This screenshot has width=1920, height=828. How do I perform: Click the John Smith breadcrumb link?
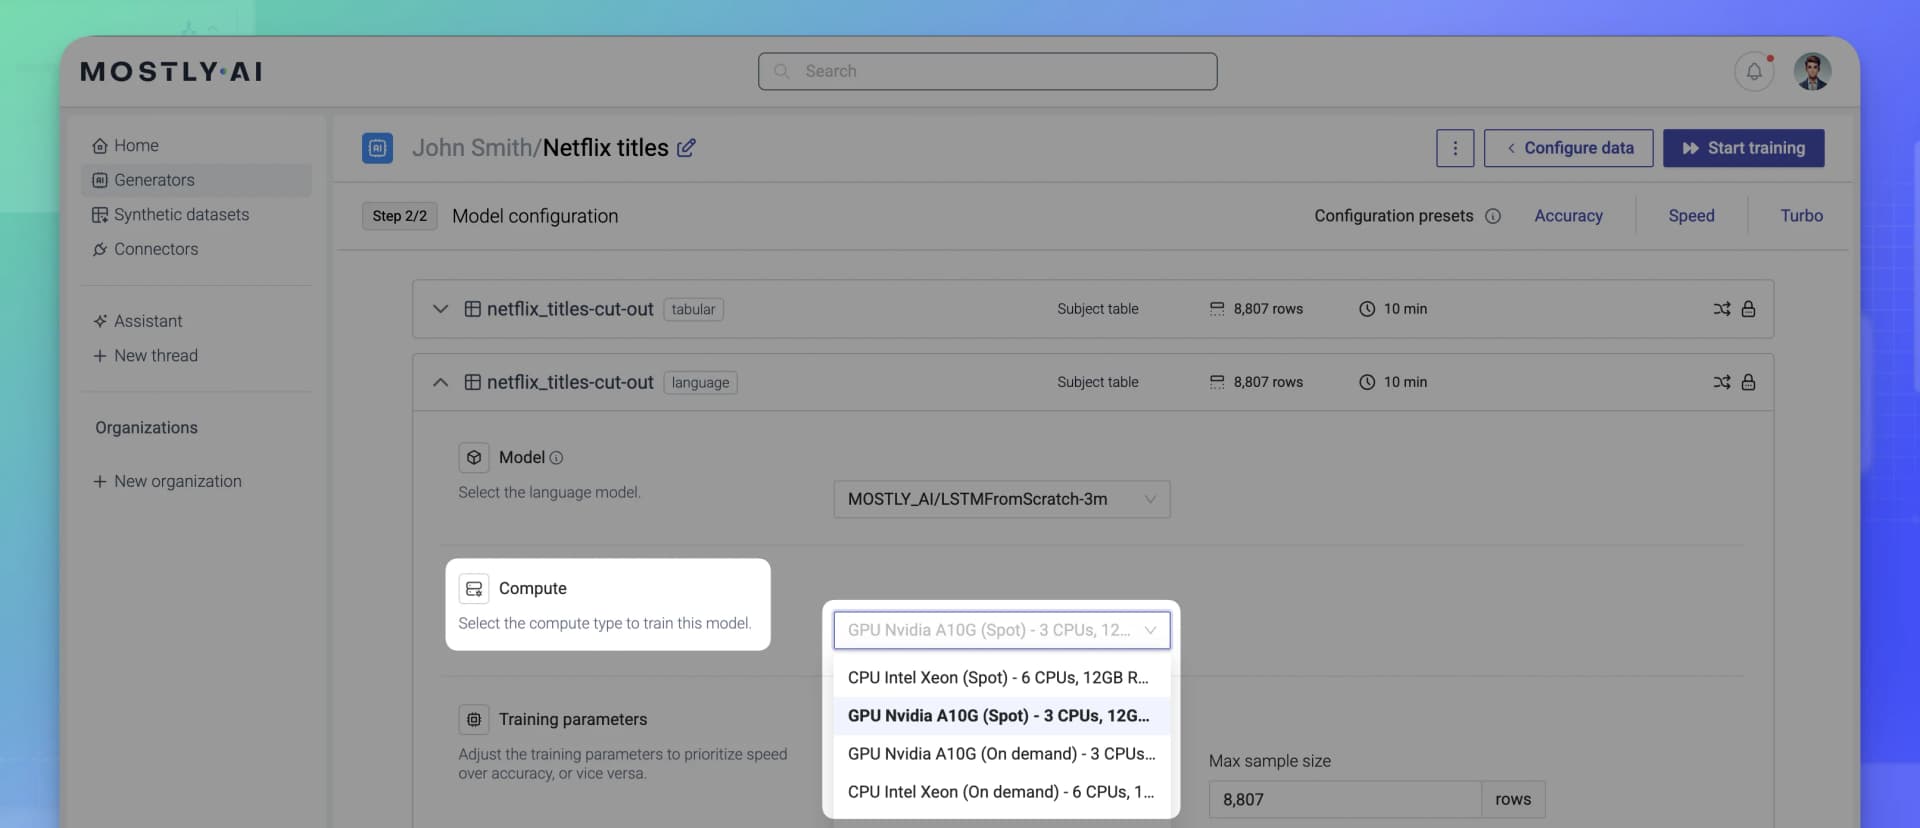pos(471,148)
